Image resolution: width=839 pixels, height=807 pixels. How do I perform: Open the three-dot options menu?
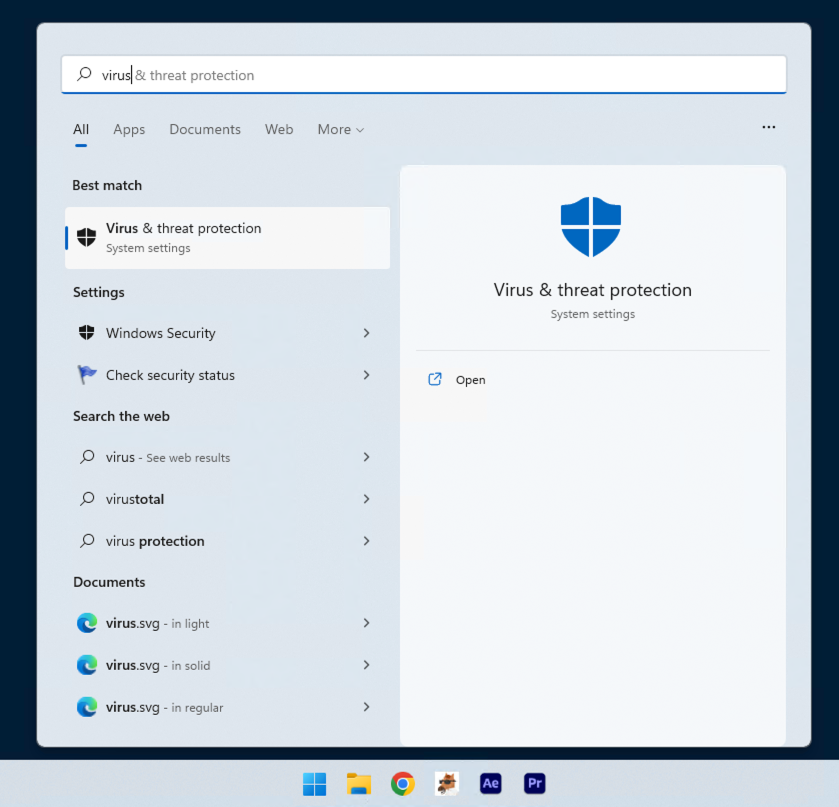(769, 127)
